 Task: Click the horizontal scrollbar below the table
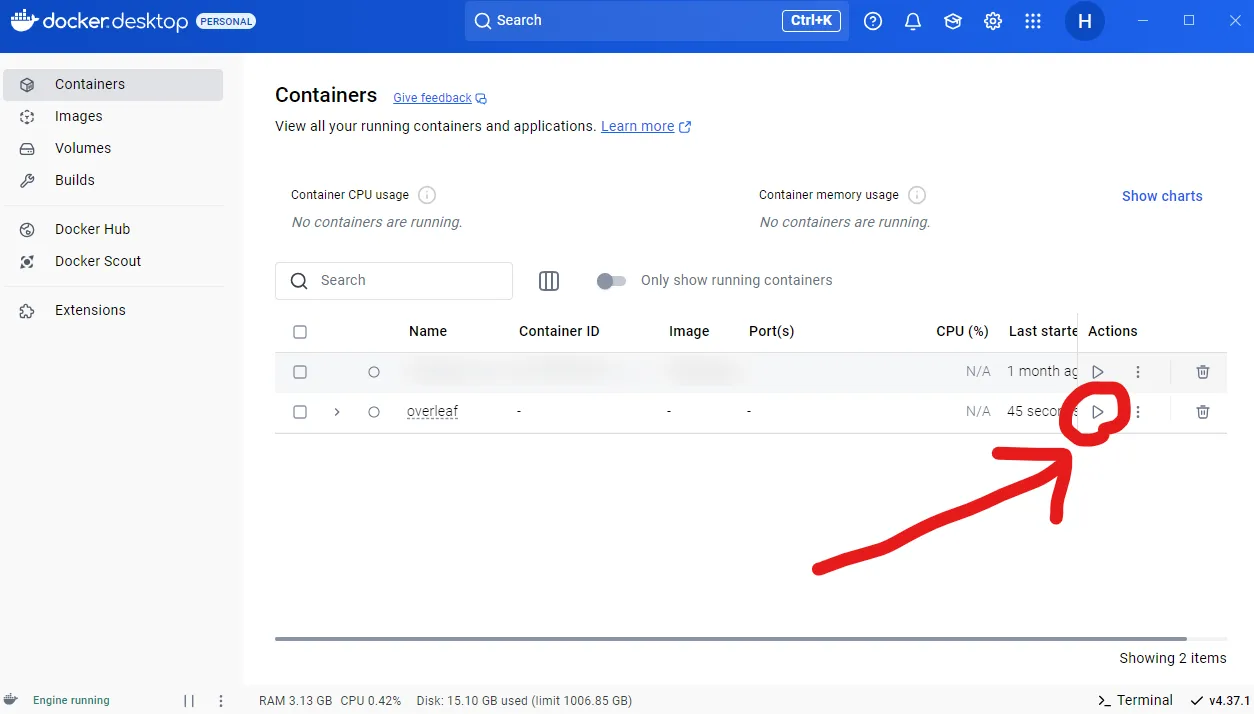[x=730, y=638]
